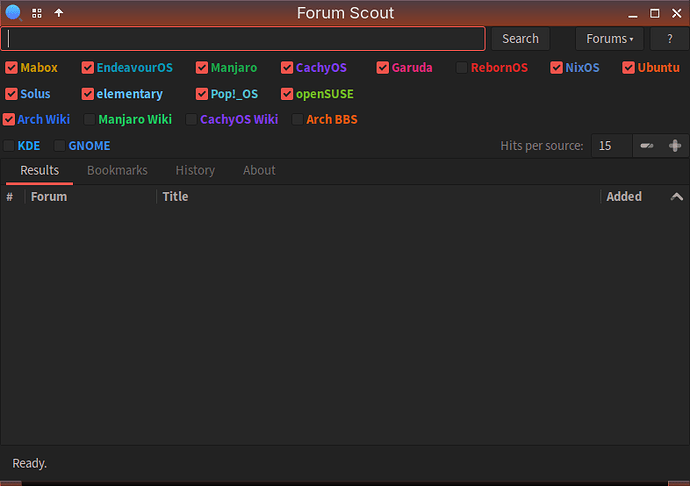Decrease hits per source with minus button
The image size is (690, 486).
click(646, 146)
